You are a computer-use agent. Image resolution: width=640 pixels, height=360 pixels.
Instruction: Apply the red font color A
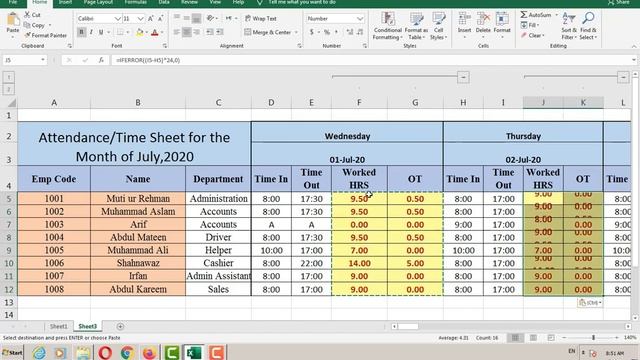(155, 32)
